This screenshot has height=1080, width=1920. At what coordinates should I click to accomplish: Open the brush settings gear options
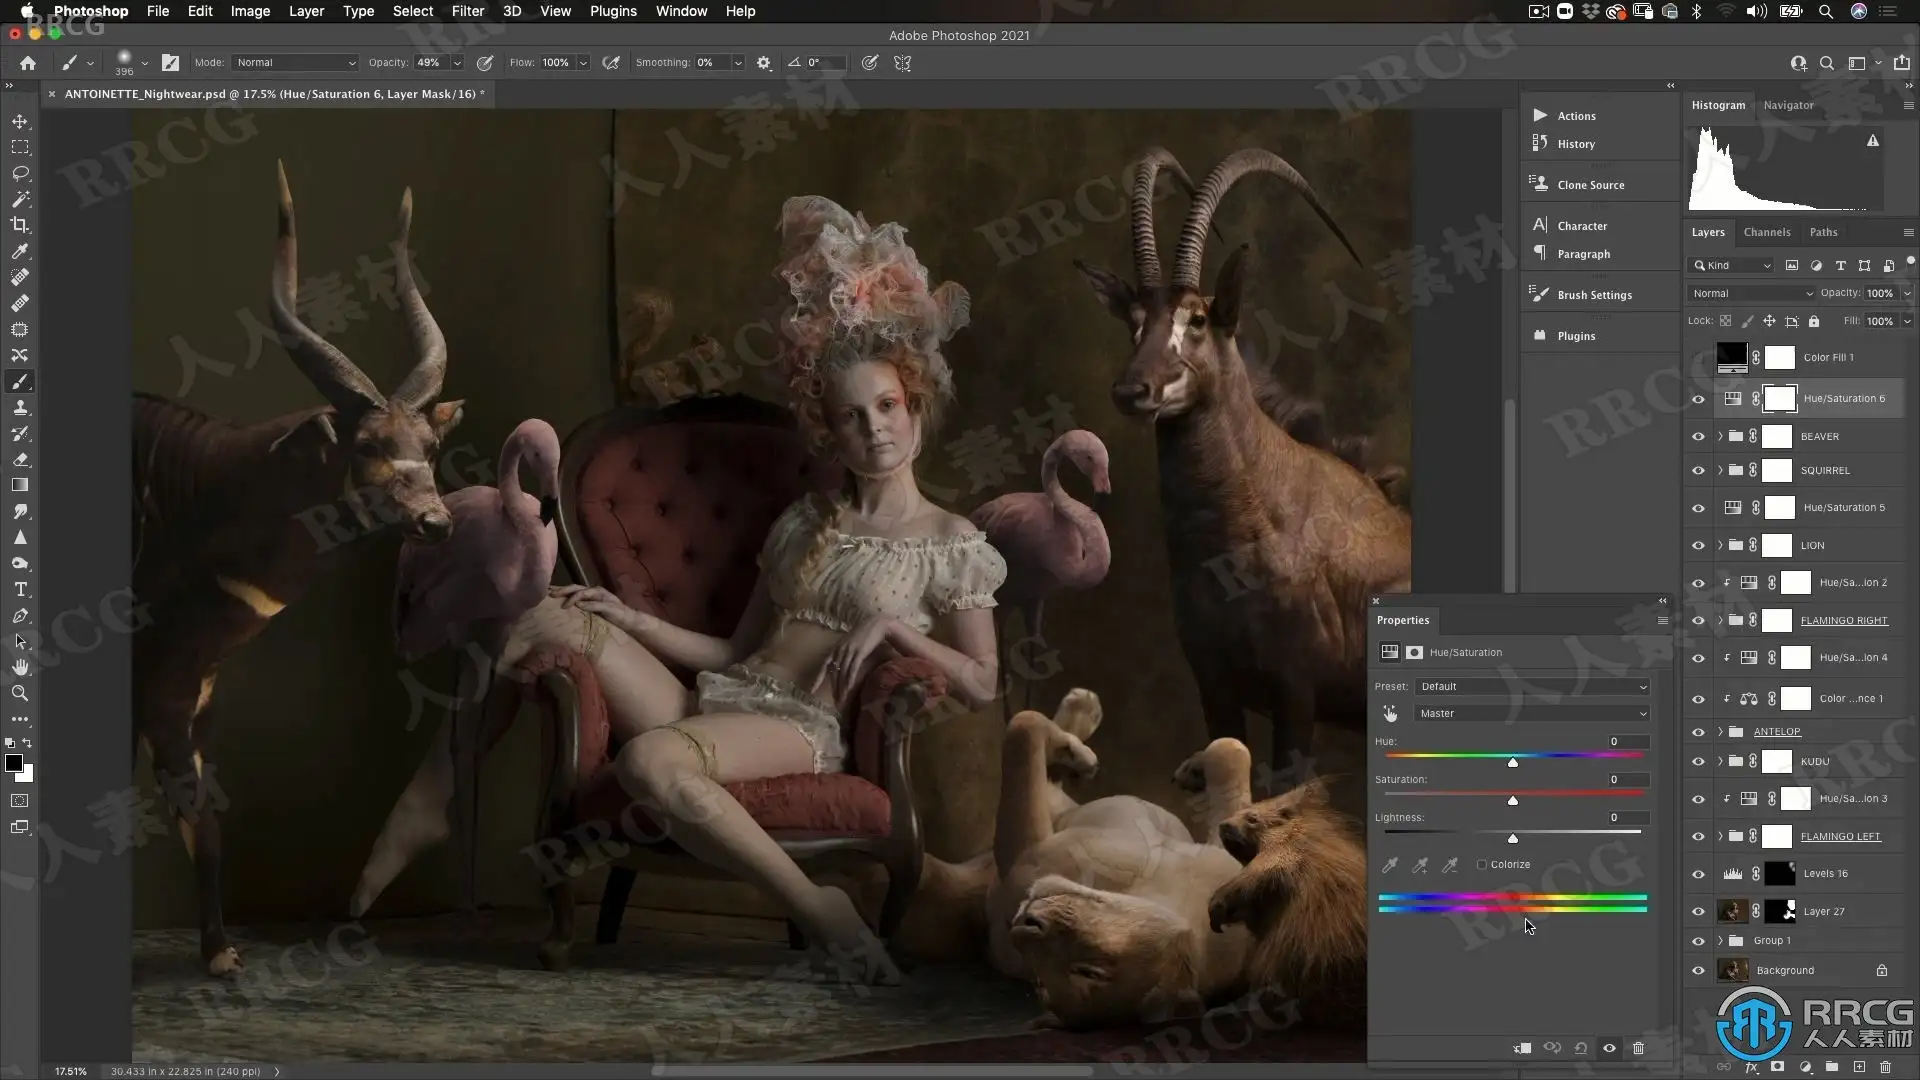764,62
